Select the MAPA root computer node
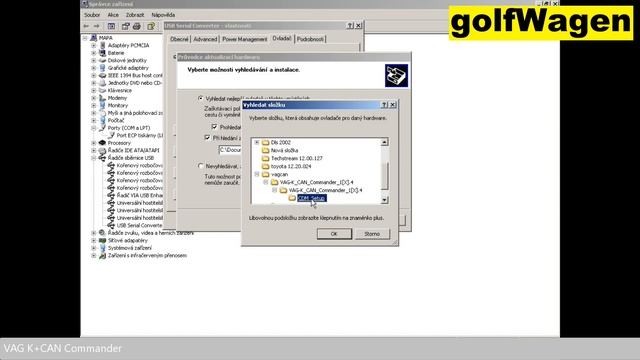 (x=105, y=38)
